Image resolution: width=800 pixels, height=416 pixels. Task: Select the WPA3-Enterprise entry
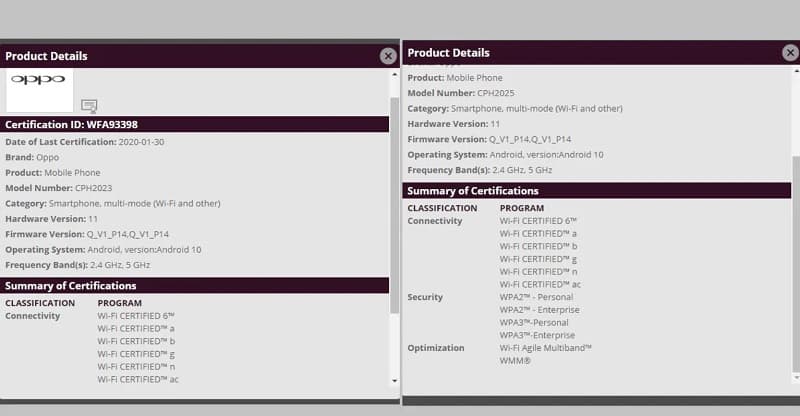[x=537, y=335]
